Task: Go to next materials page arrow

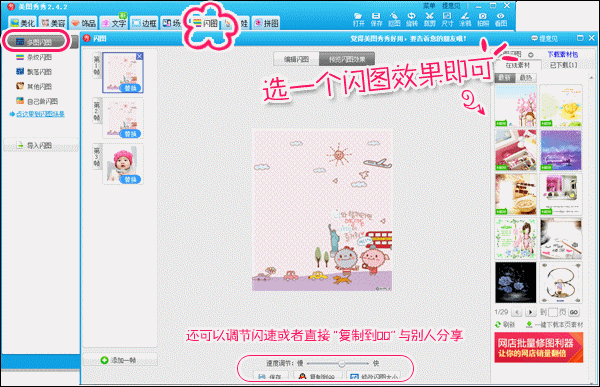Action: [x=530, y=312]
